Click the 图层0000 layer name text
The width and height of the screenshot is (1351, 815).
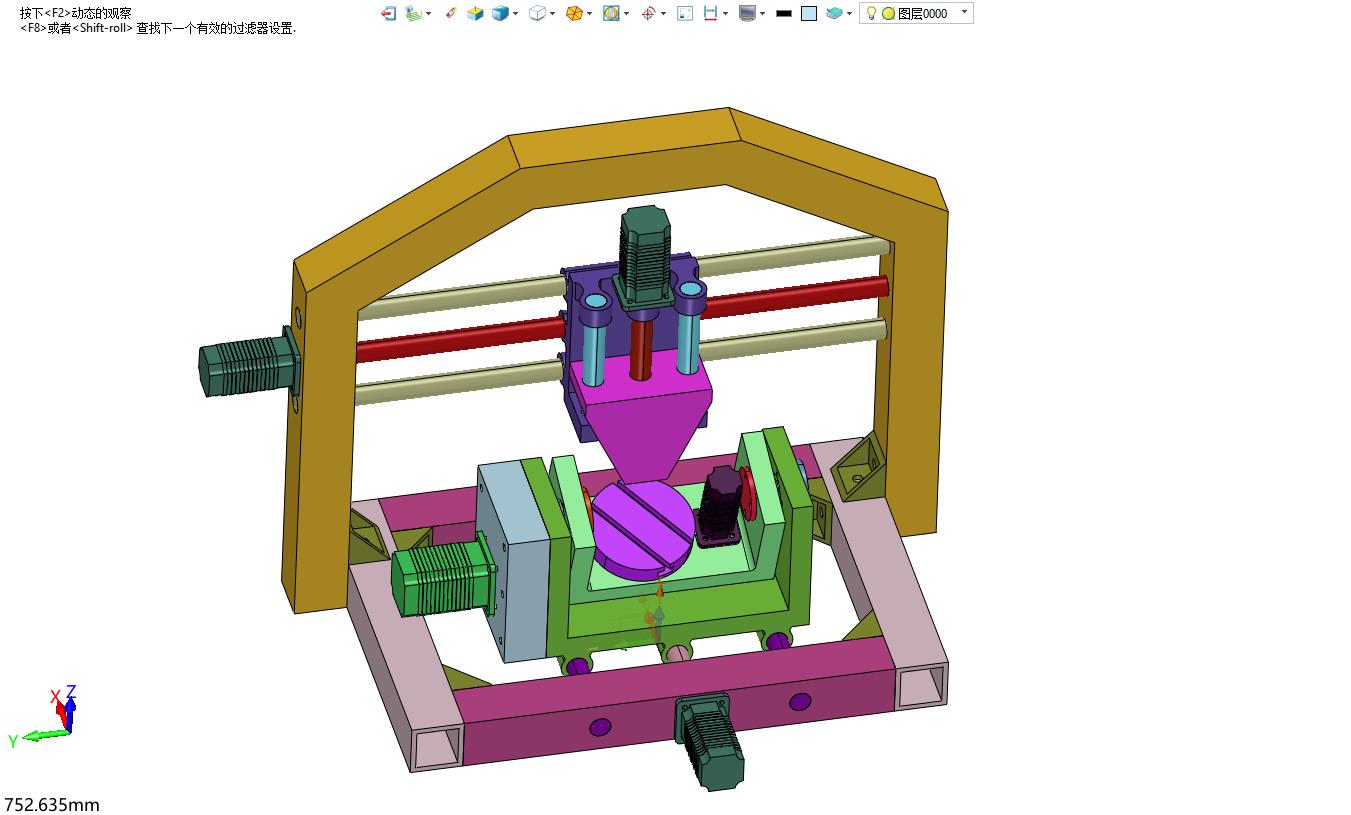(922, 14)
